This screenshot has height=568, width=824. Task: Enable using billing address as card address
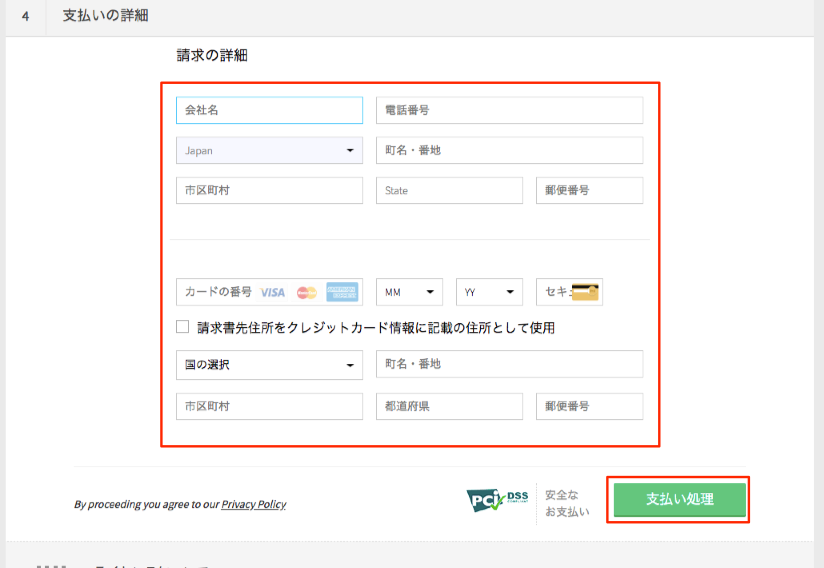point(182,327)
